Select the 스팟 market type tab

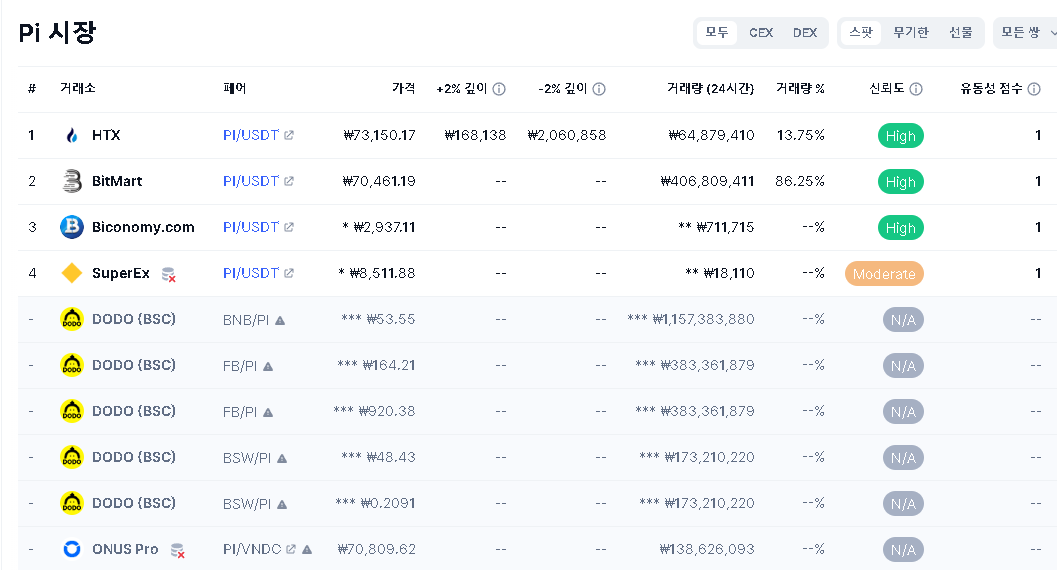click(861, 32)
